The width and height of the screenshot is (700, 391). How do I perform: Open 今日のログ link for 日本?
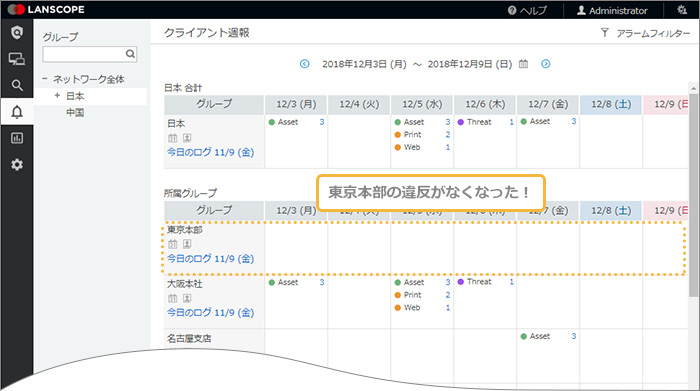pos(211,152)
